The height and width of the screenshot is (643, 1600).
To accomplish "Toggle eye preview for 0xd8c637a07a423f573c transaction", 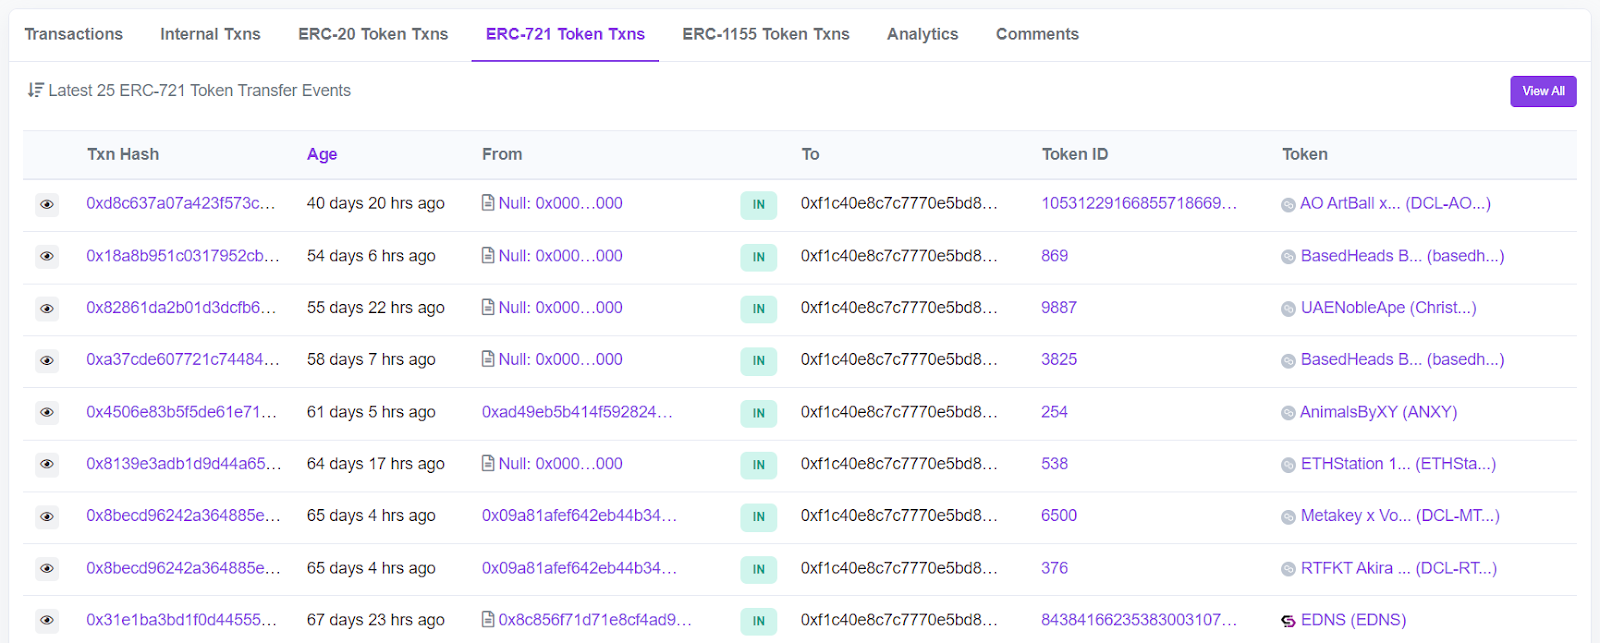I will [47, 204].
